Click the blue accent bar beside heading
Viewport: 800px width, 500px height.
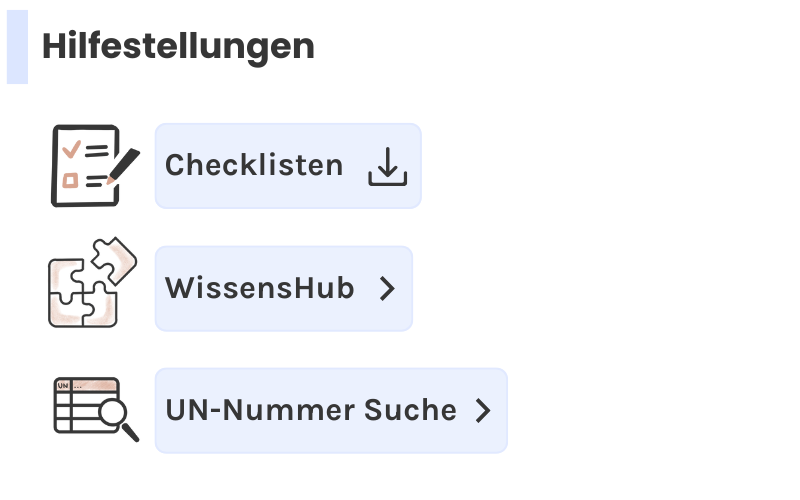click(17, 46)
